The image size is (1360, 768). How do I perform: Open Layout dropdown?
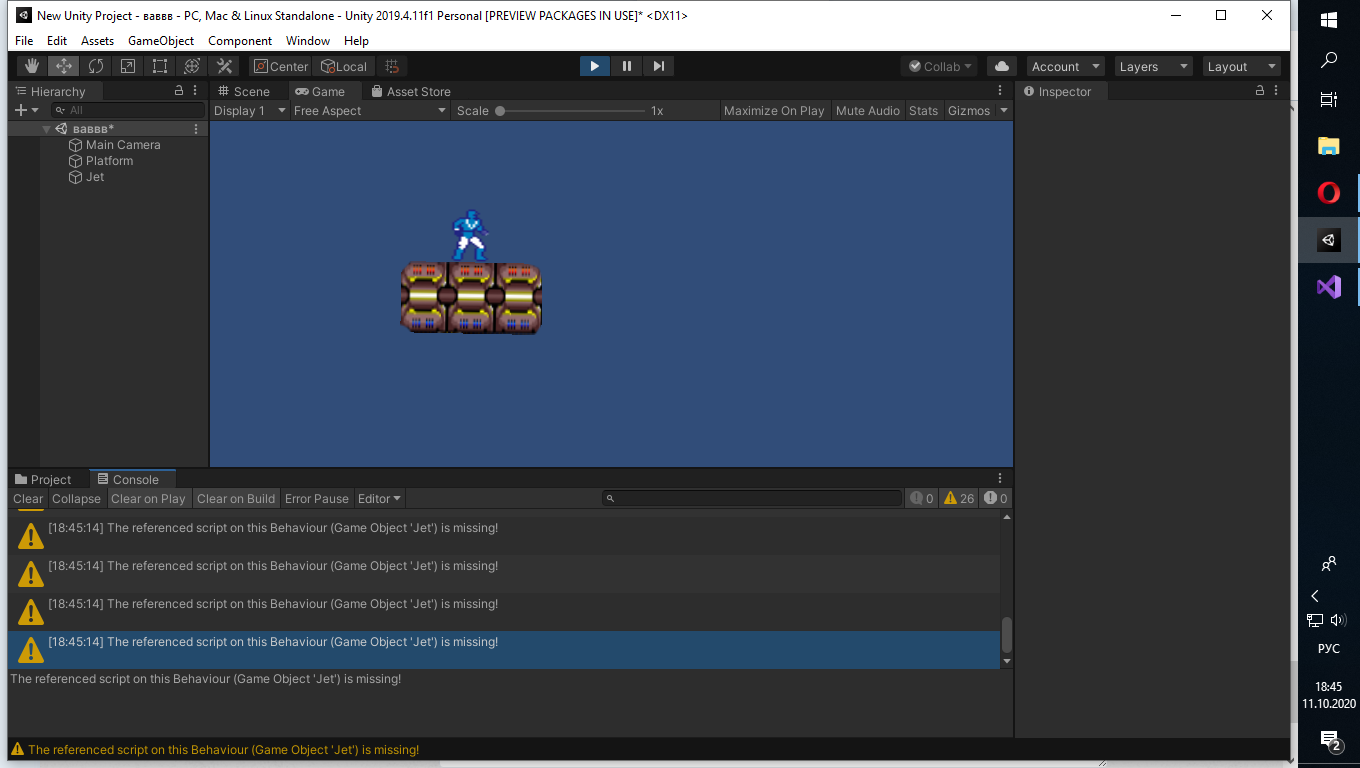1242,66
